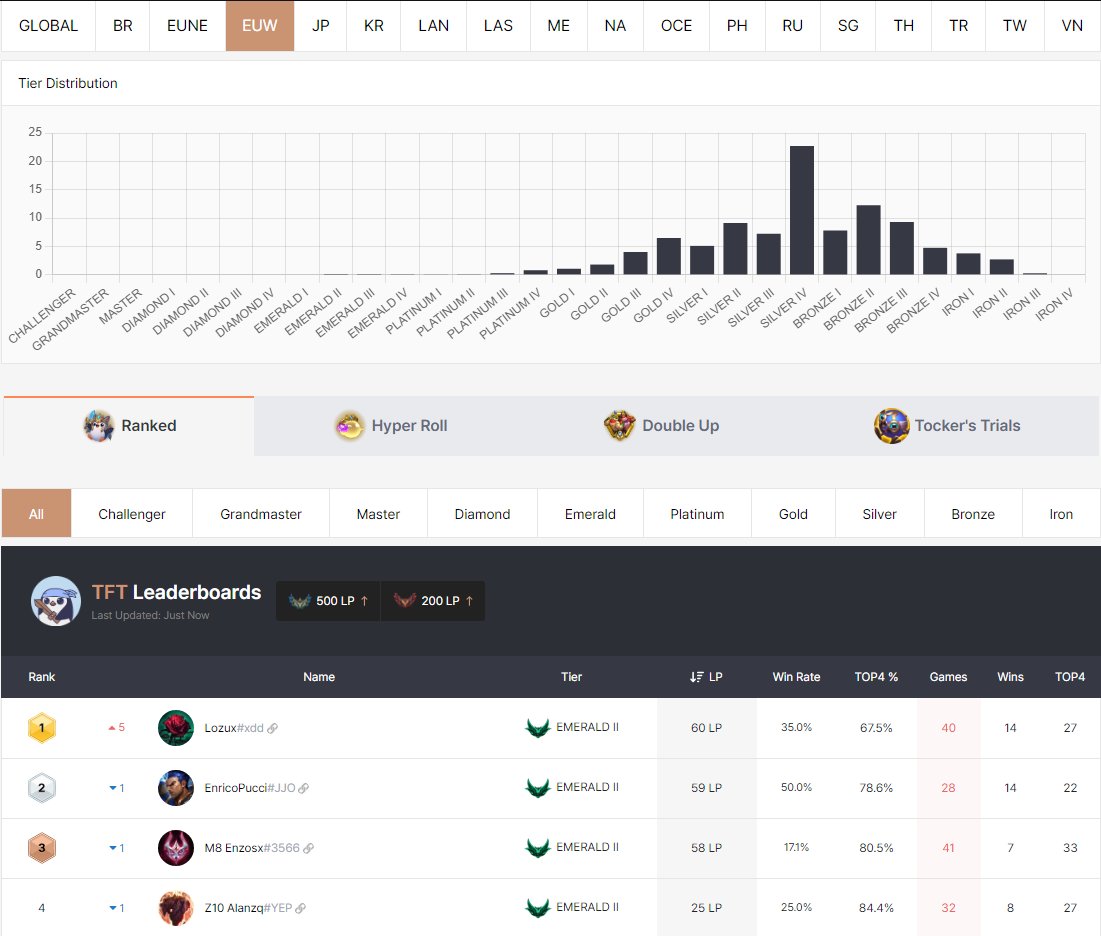Select the All tier filter
The width and height of the screenshot is (1101, 936).
pyautogui.click(x=37, y=514)
